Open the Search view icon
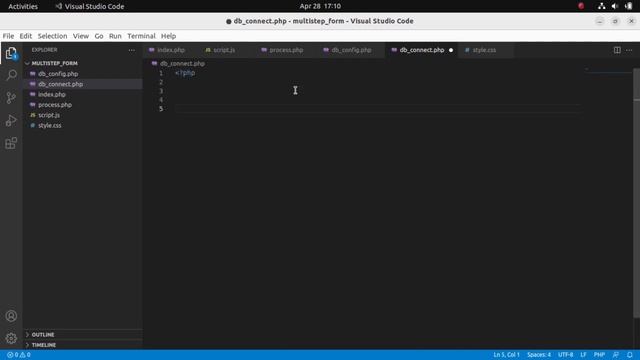640x360 pixels. (11, 75)
